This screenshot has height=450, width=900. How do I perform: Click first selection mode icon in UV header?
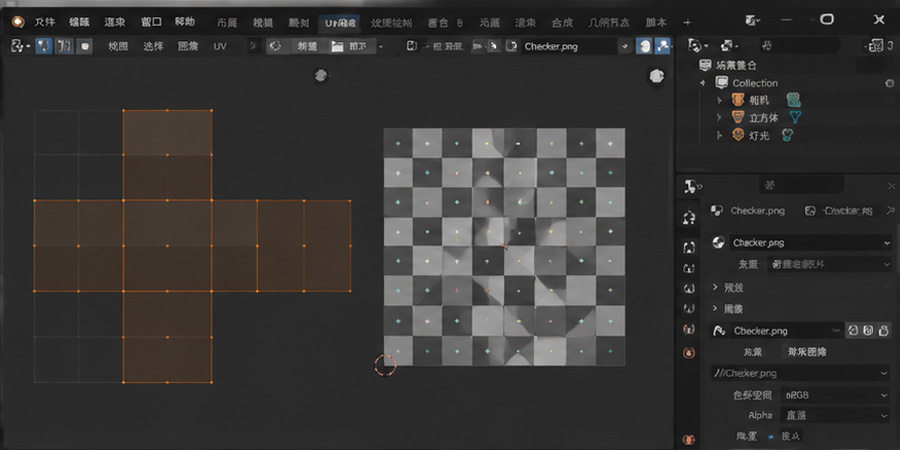coord(44,46)
